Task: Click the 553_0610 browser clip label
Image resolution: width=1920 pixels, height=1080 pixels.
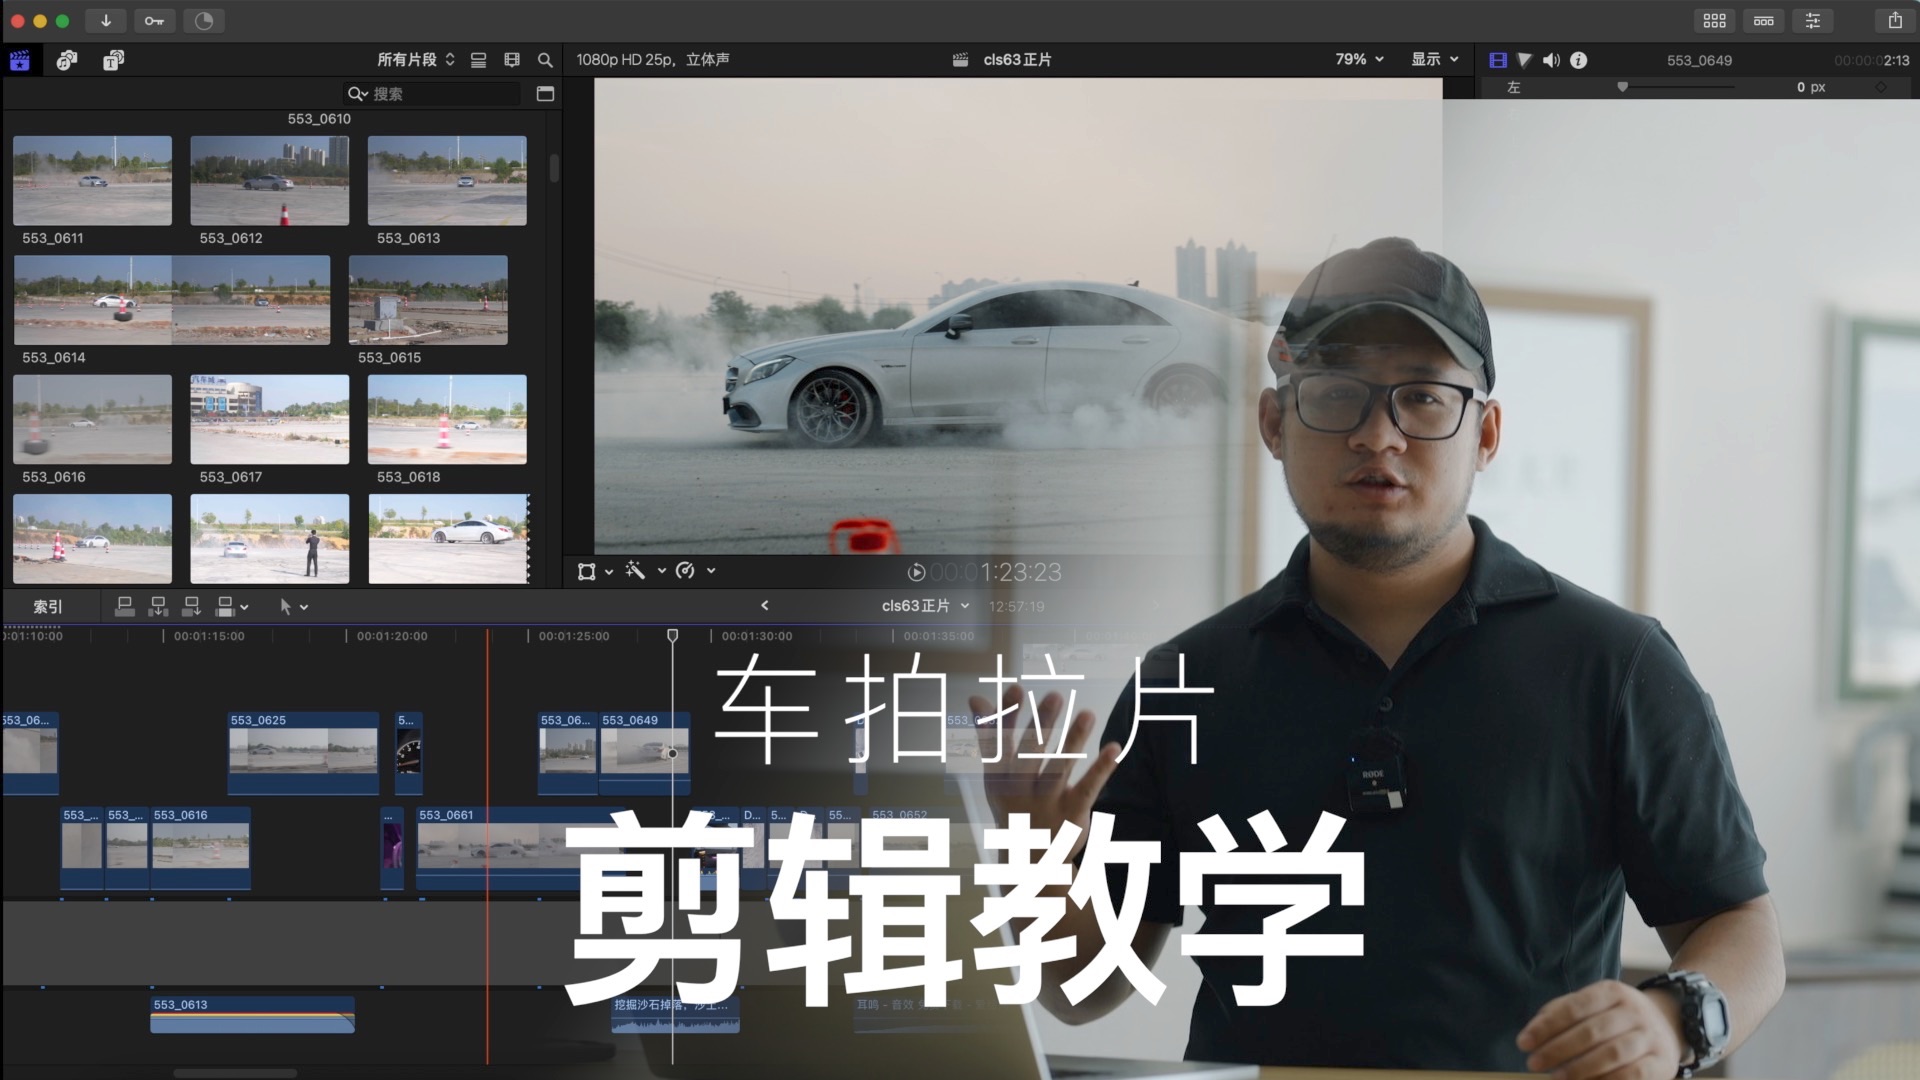Action: [x=319, y=118]
